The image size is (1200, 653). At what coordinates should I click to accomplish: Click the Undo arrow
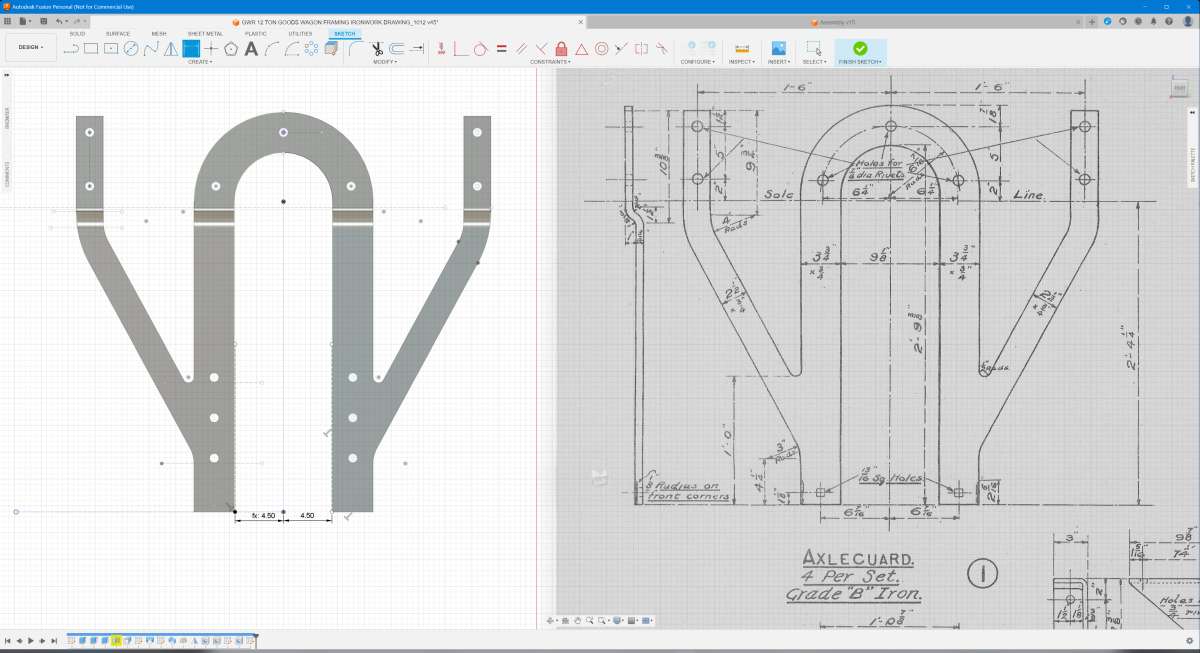[x=59, y=20]
